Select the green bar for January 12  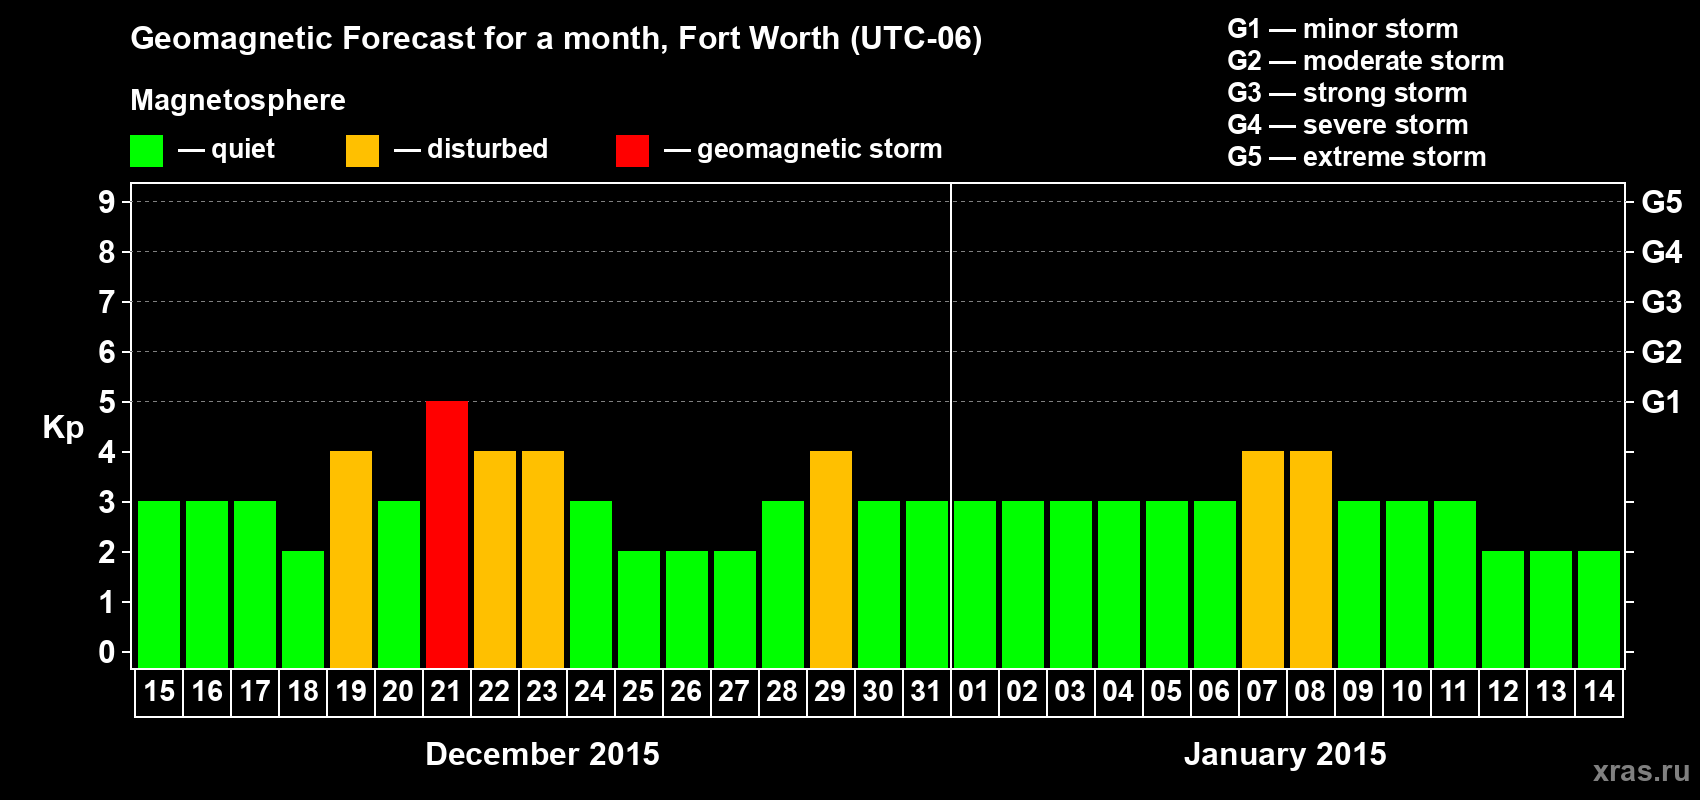point(1503,609)
